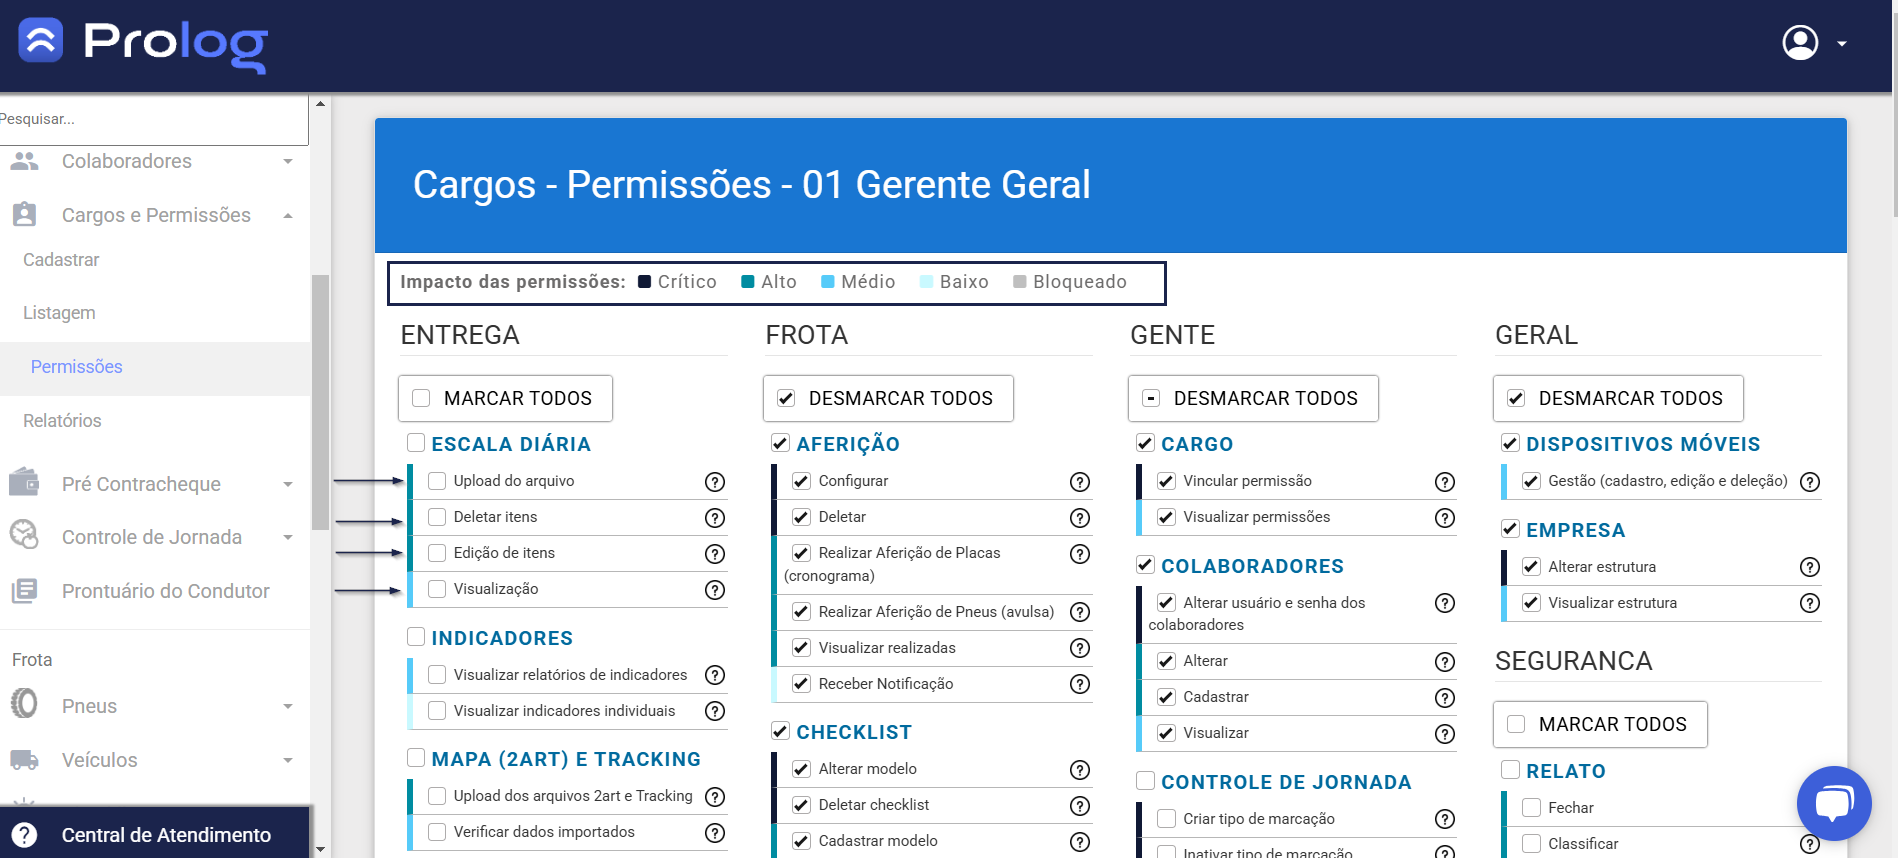Show help for Aferição Configurar permission
The image size is (1898, 858).
(1080, 482)
